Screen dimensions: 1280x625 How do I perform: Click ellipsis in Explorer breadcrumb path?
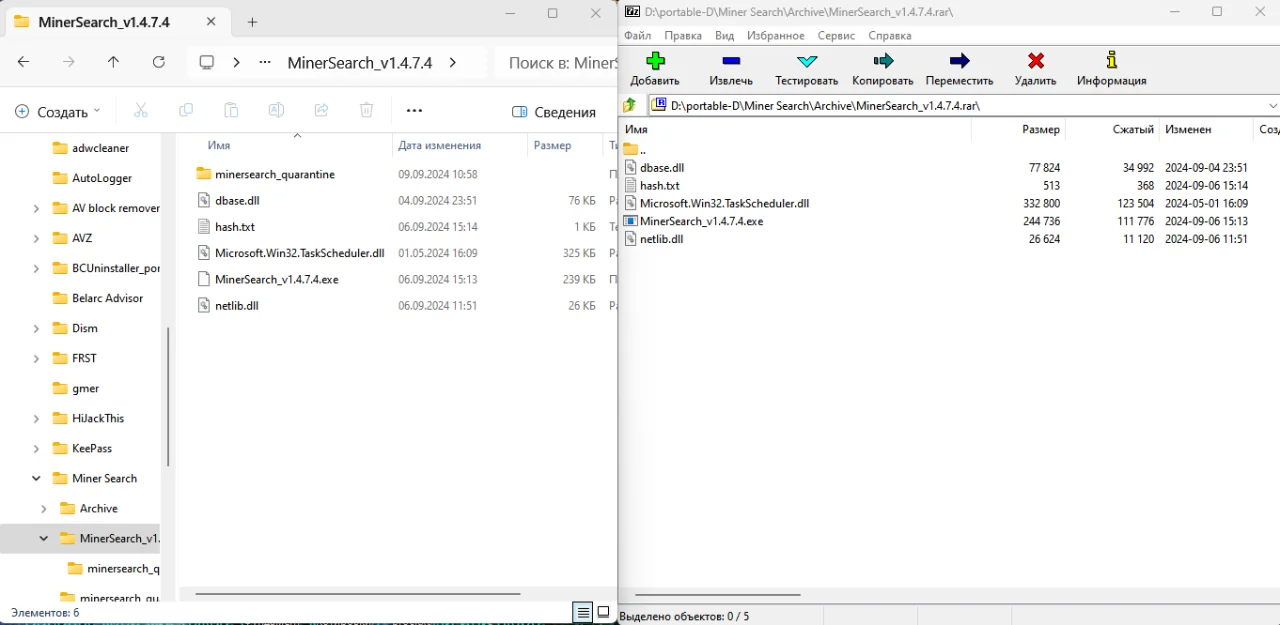coord(265,62)
